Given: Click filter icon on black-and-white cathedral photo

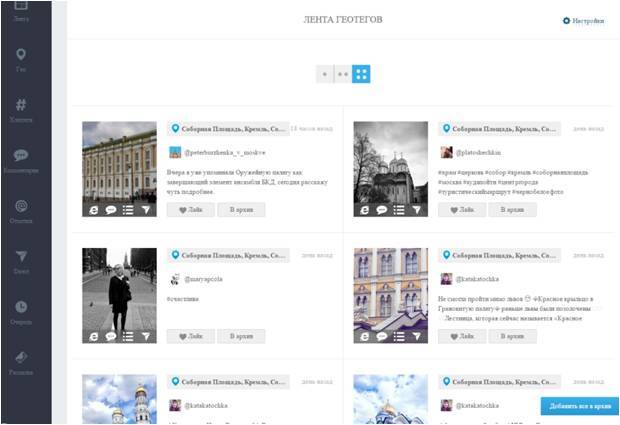Looking at the screenshot, I should coord(418,210).
